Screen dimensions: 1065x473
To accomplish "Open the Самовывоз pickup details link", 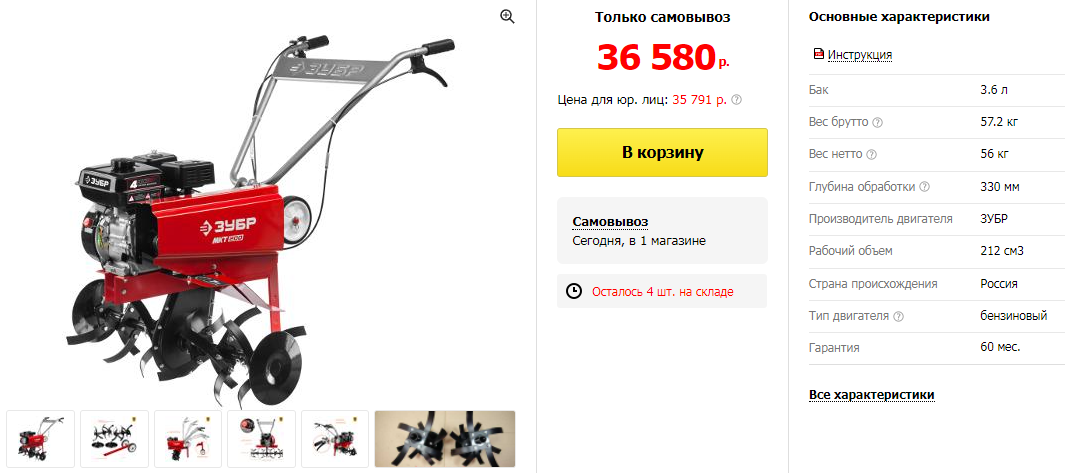I will pyautogui.click(x=610, y=222).
